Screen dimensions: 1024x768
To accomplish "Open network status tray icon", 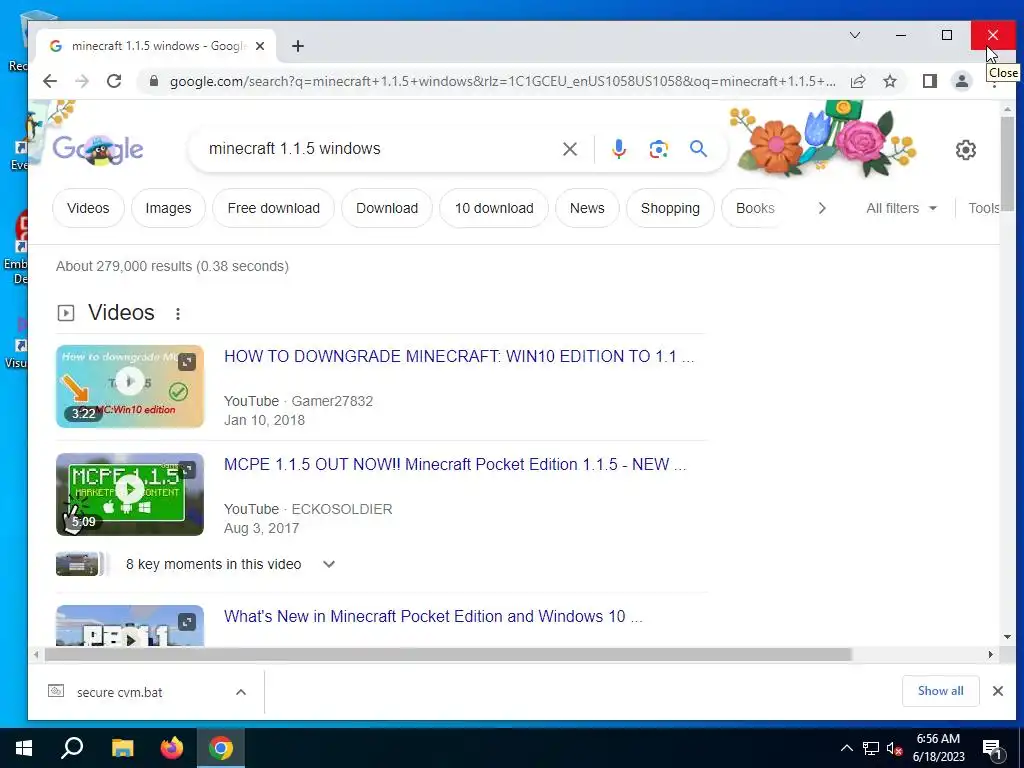I will (x=871, y=748).
